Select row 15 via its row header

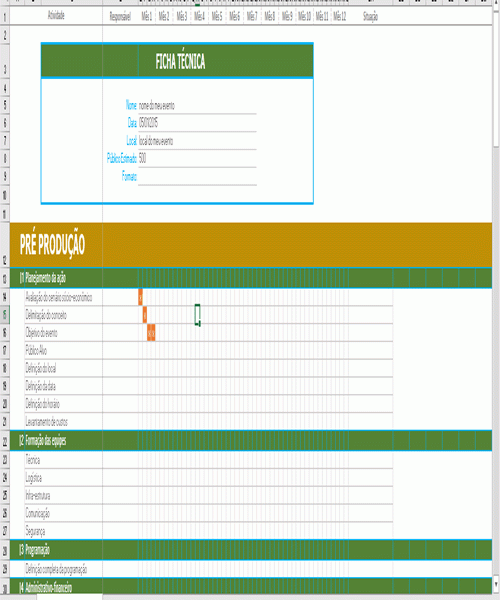click(x=5, y=315)
